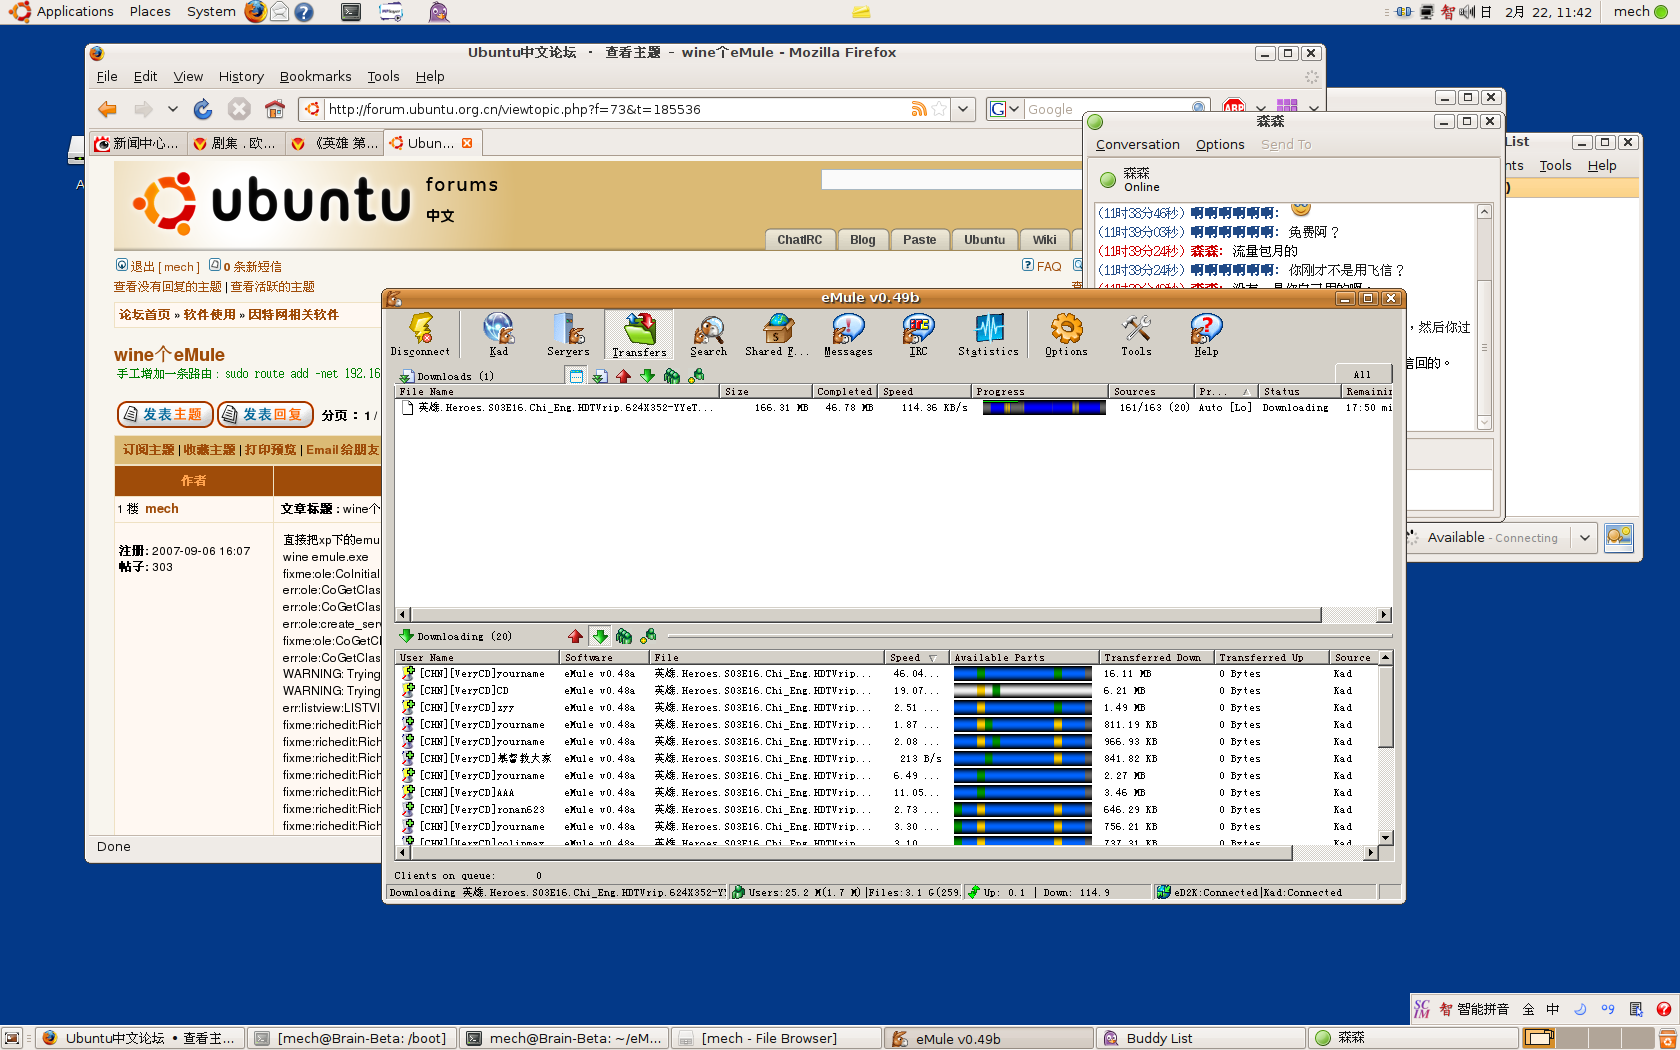Stop loading in Firefox toolbar

tap(239, 109)
